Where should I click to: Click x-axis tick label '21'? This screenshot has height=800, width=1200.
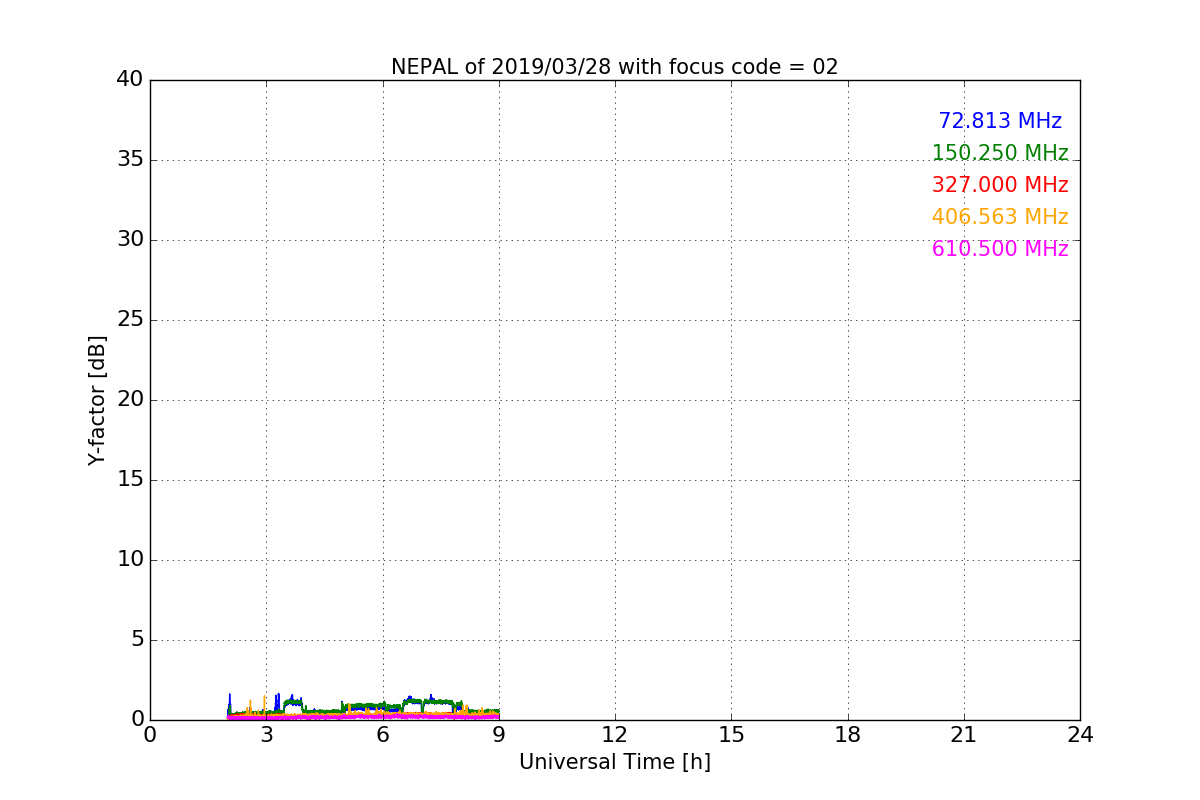tap(964, 735)
